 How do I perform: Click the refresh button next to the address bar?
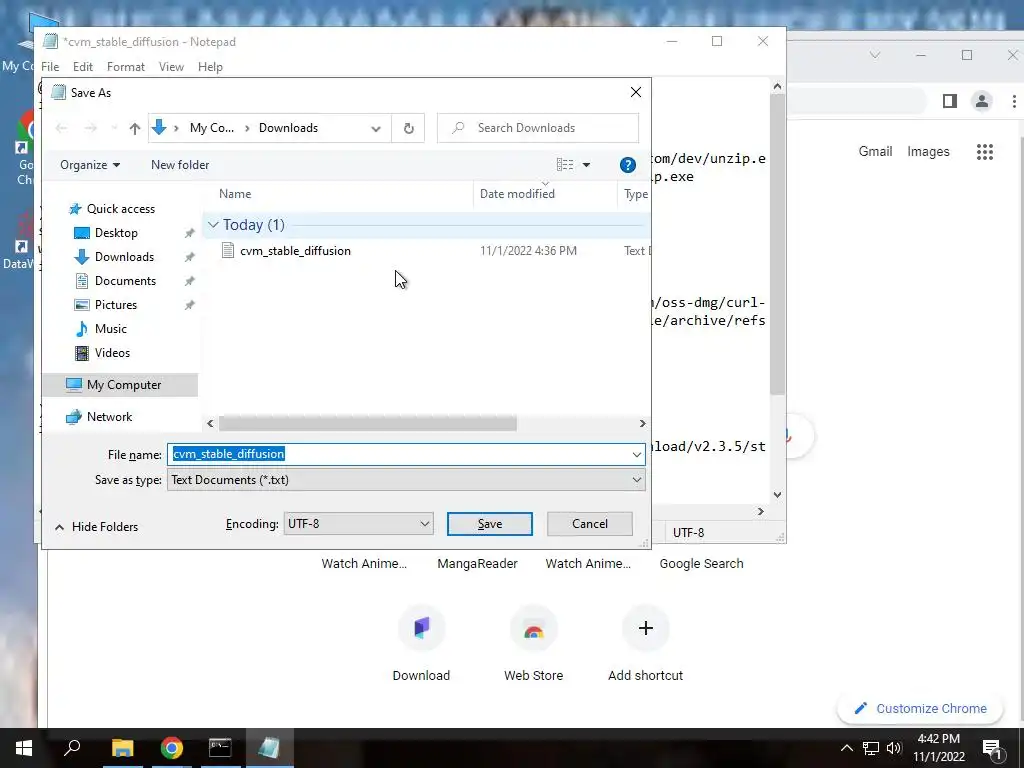[x=409, y=128]
